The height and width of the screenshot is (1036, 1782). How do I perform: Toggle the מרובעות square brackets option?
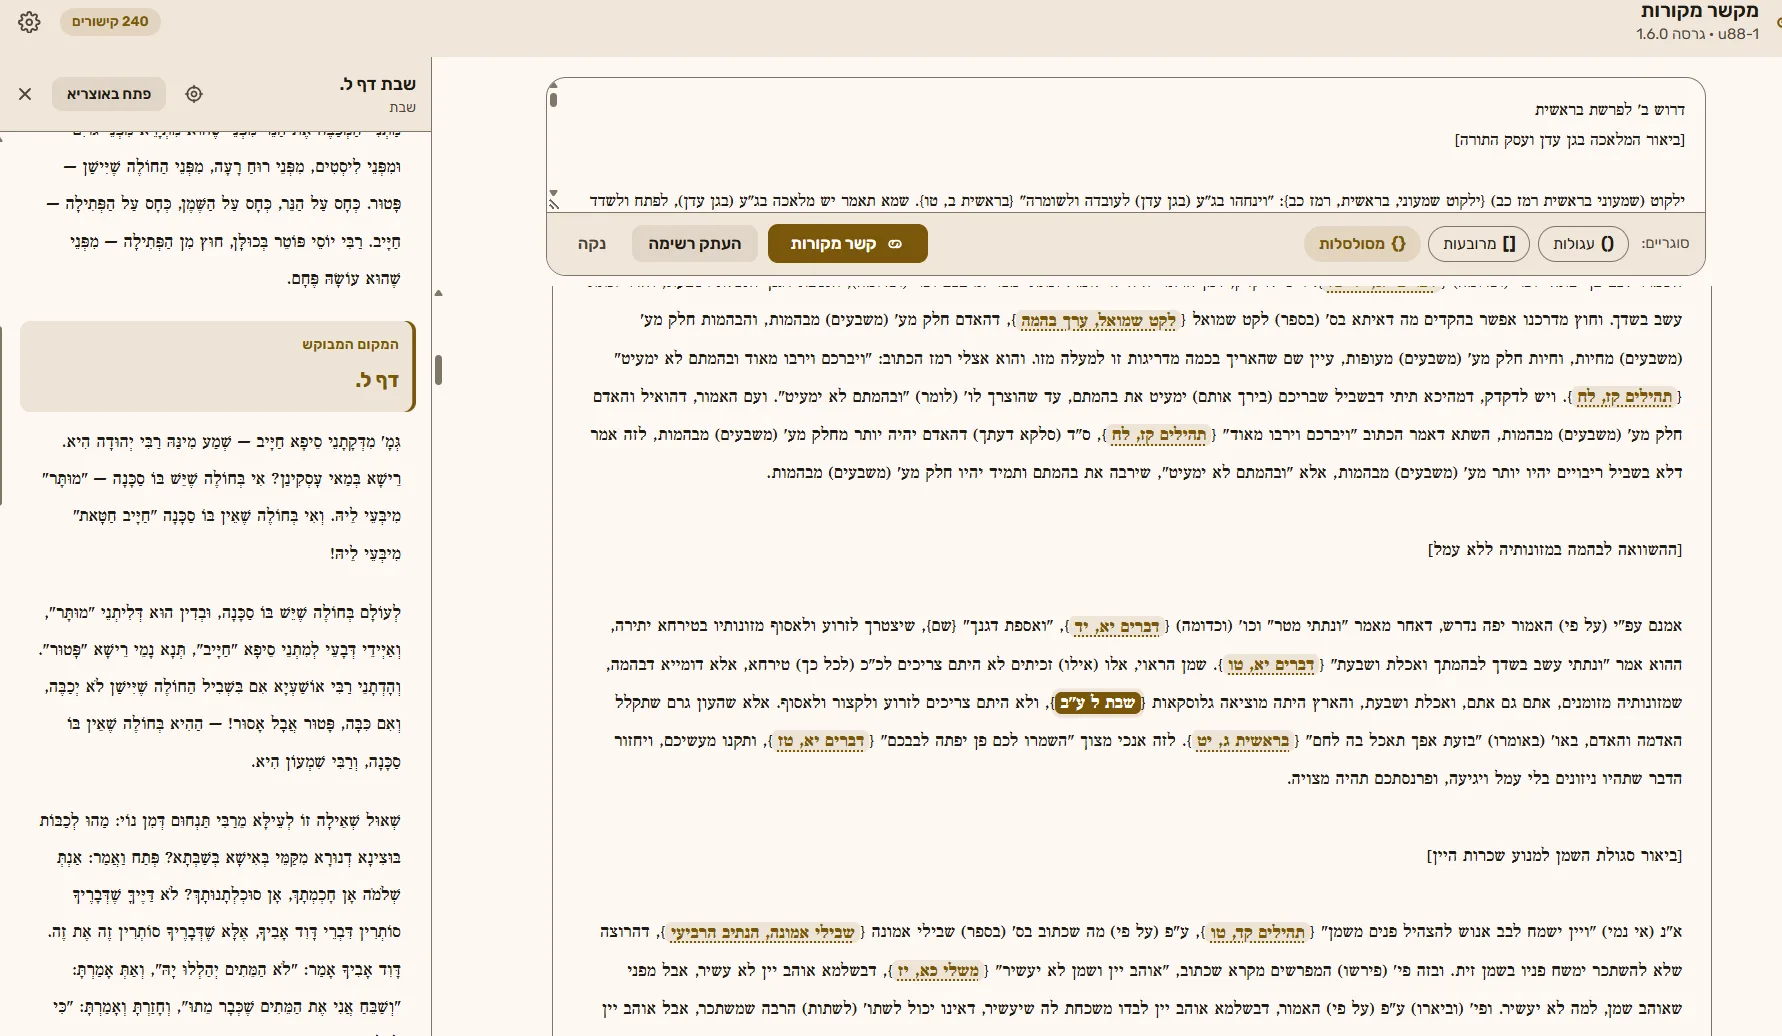(1478, 244)
